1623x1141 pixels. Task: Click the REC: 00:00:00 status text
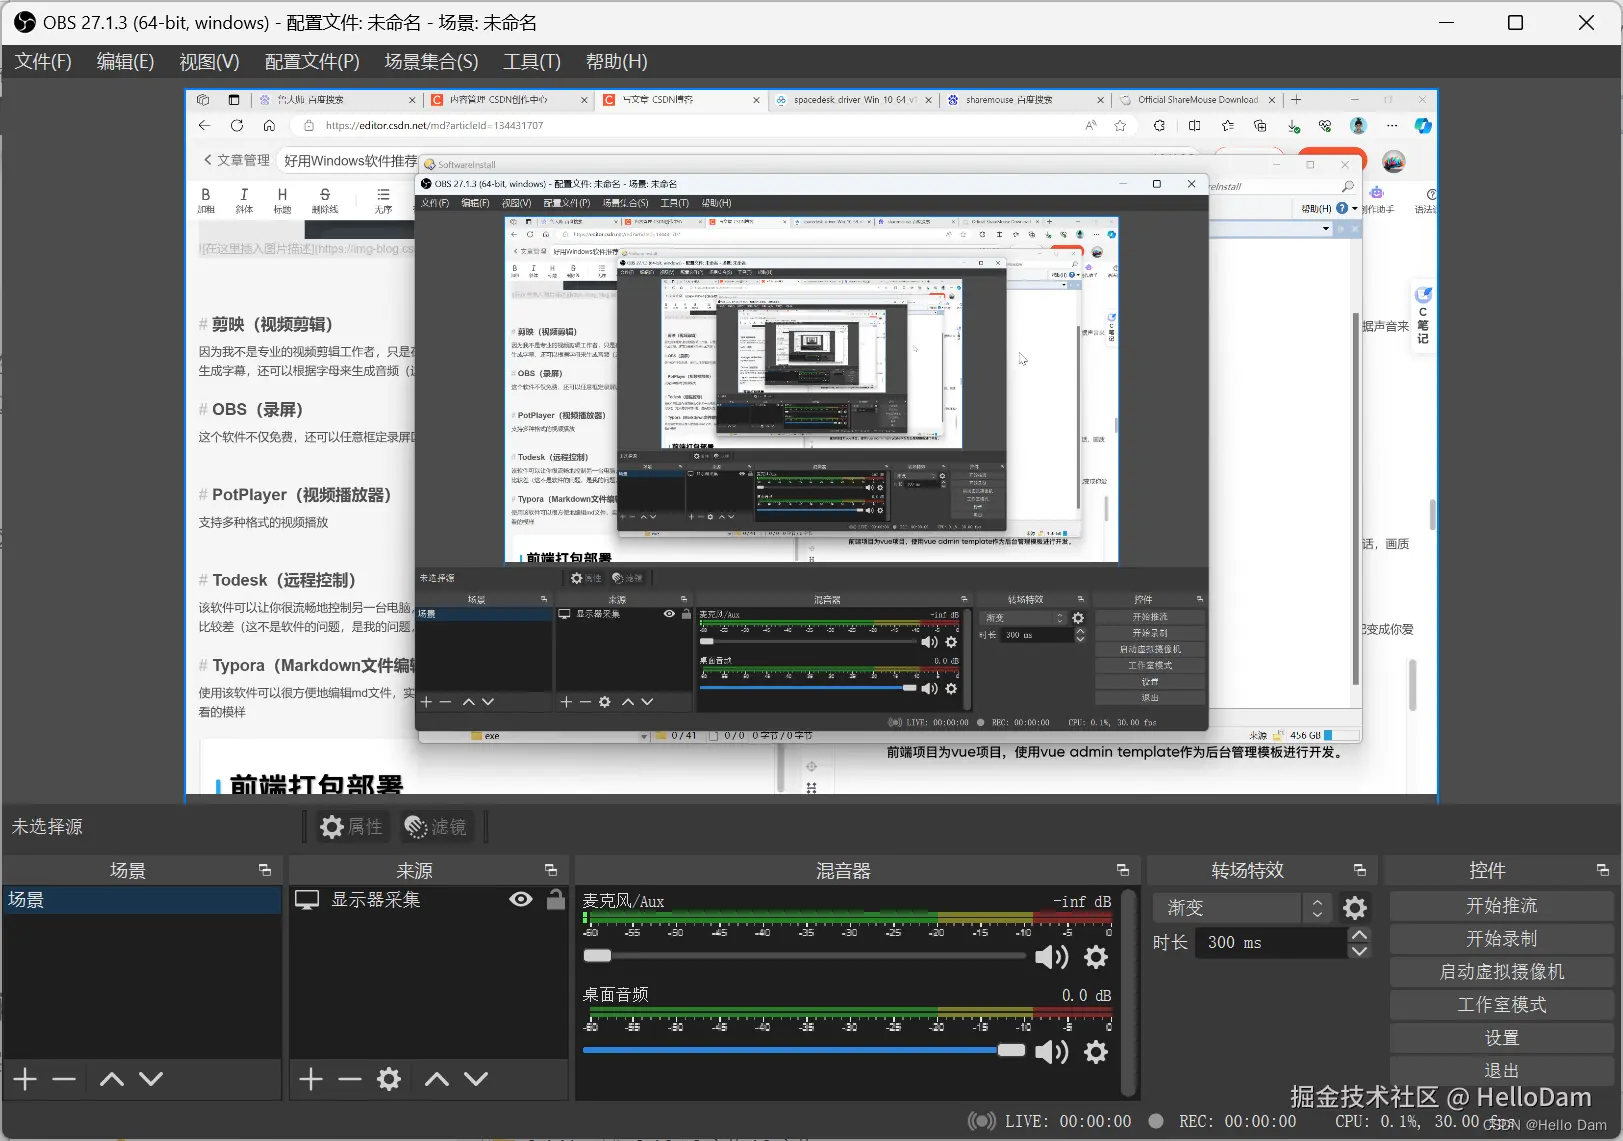pos(1238,1121)
